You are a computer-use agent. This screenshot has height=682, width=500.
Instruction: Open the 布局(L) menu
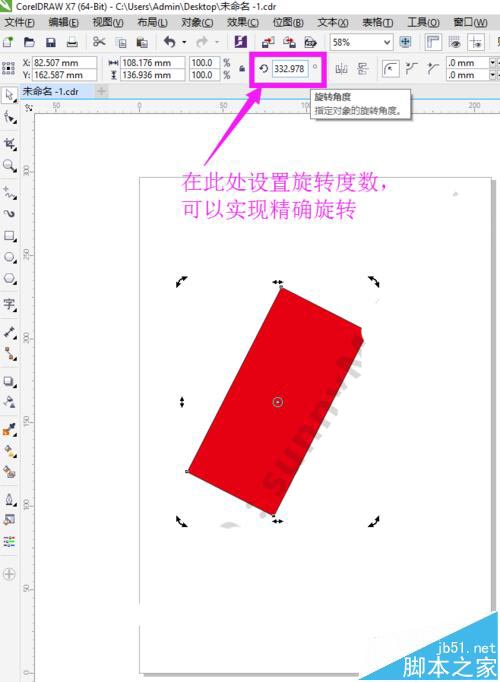point(152,22)
